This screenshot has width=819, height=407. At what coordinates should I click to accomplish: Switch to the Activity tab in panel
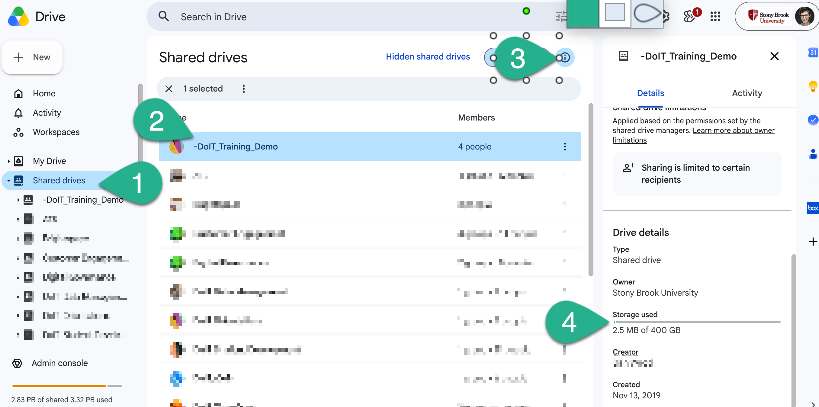(746, 93)
